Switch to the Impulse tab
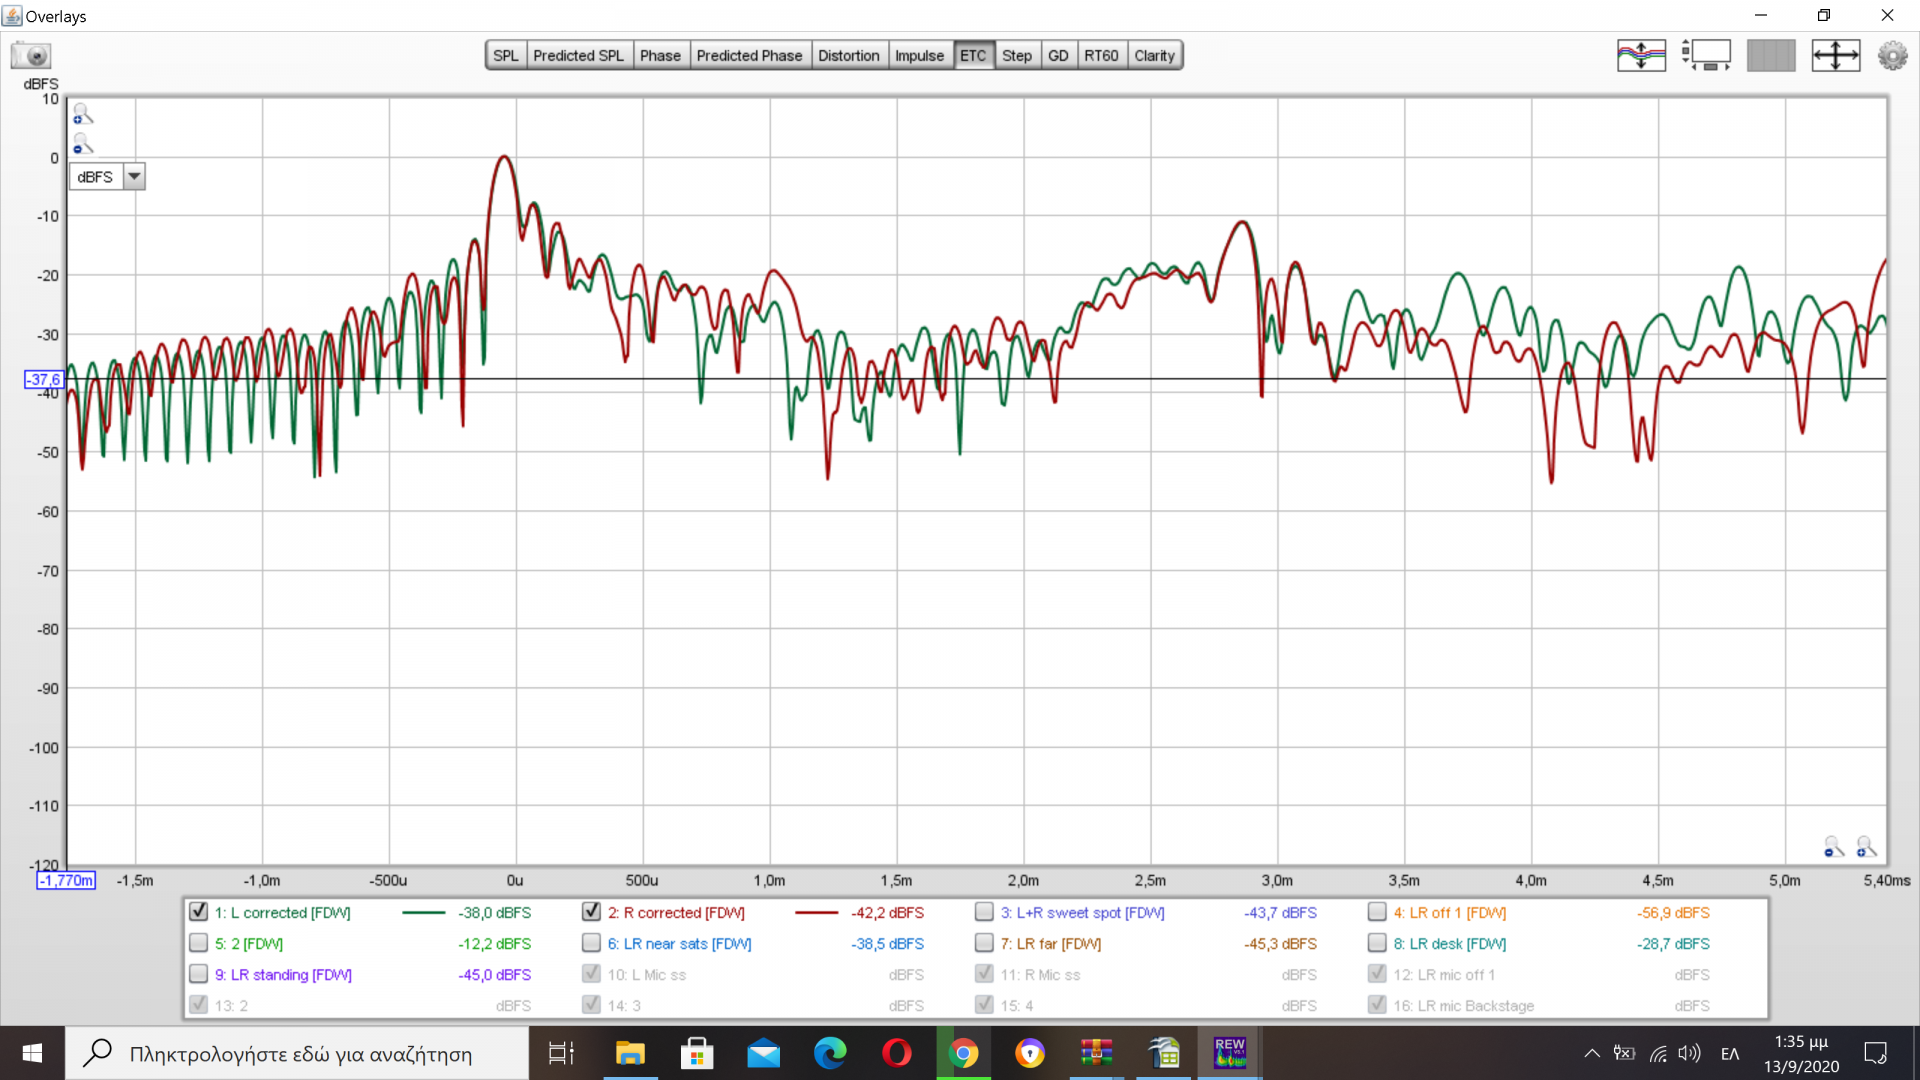Image resolution: width=1920 pixels, height=1080 pixels. point(918,56)
